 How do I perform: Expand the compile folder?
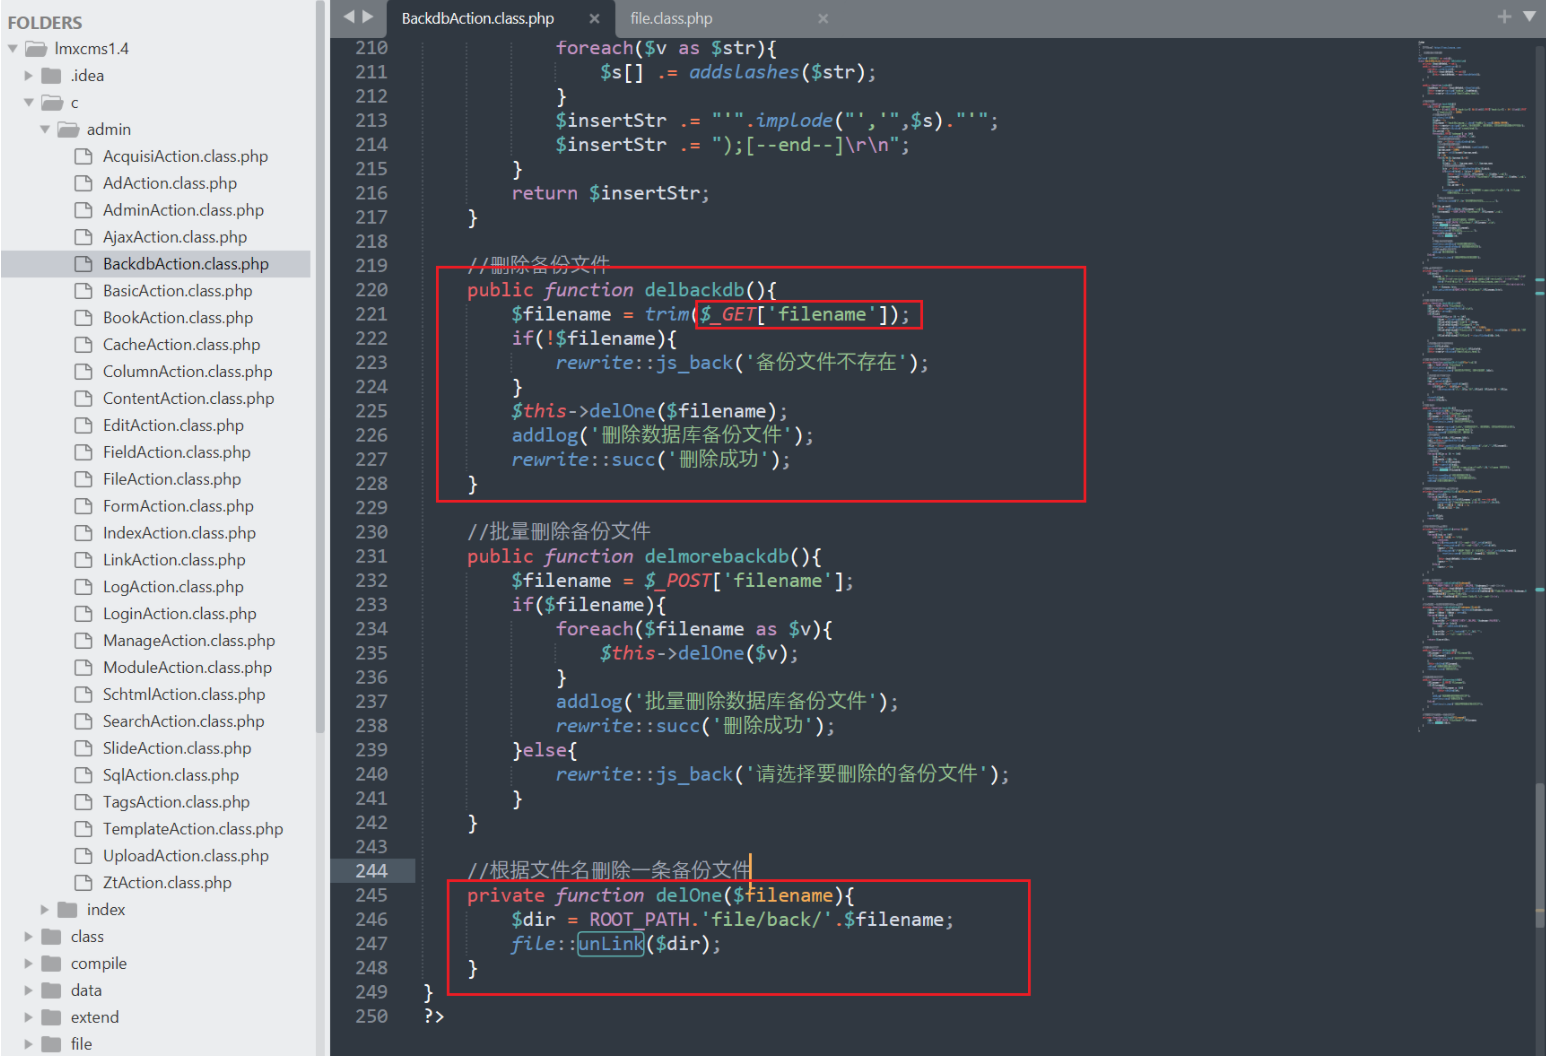coord(29,963)
